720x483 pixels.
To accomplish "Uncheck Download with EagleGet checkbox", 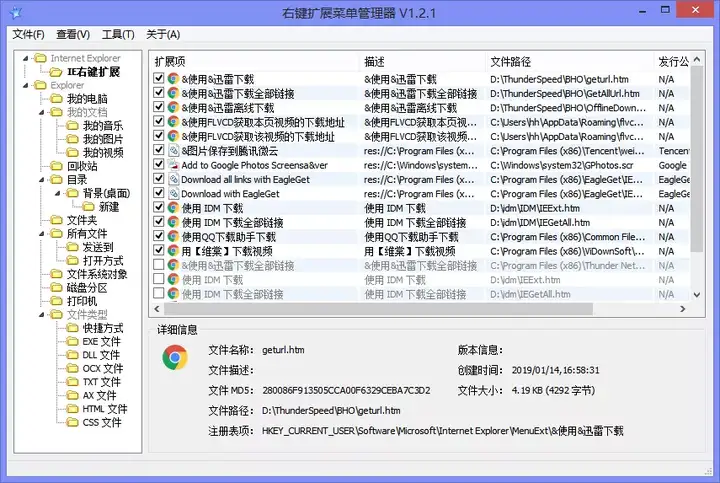I will [159, 193].
